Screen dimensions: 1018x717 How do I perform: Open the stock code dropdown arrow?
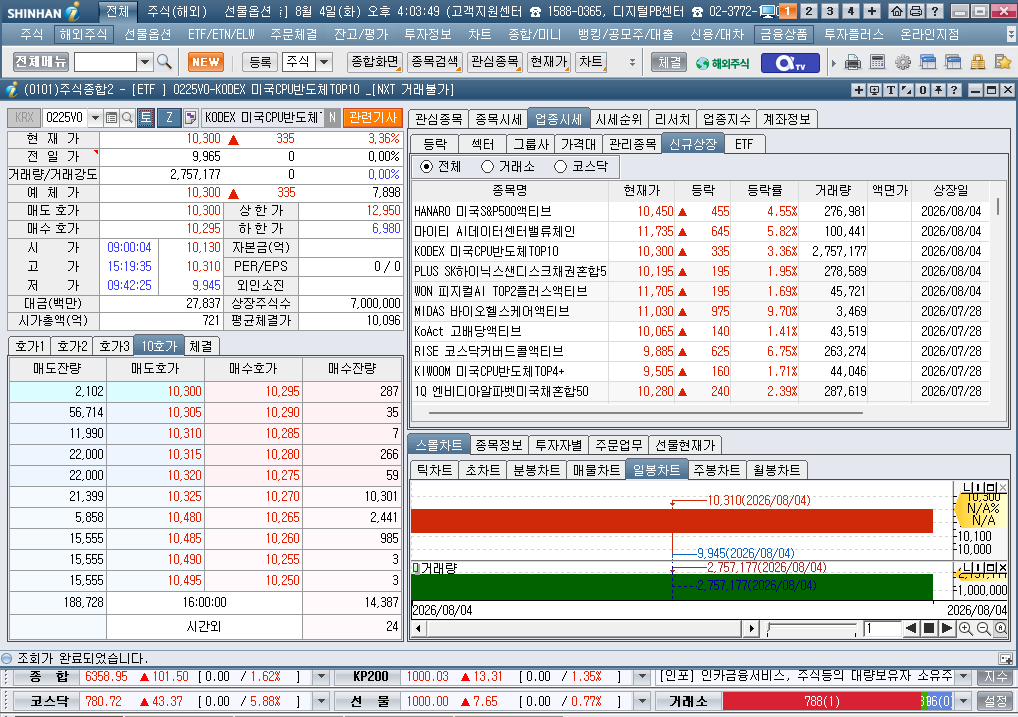tap(95, 118)
